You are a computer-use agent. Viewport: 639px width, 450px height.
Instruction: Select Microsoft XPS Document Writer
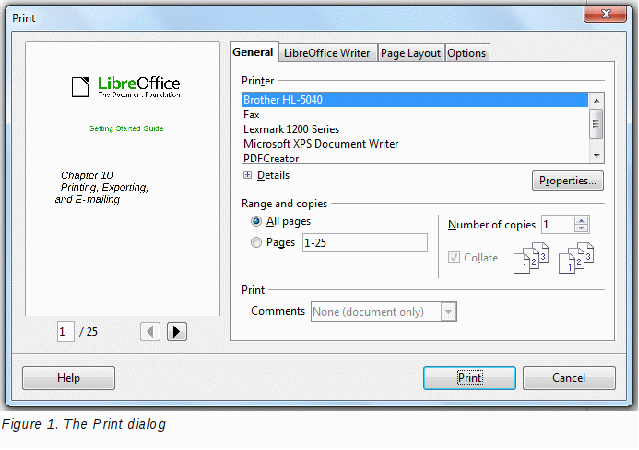(x=415, y=144)
